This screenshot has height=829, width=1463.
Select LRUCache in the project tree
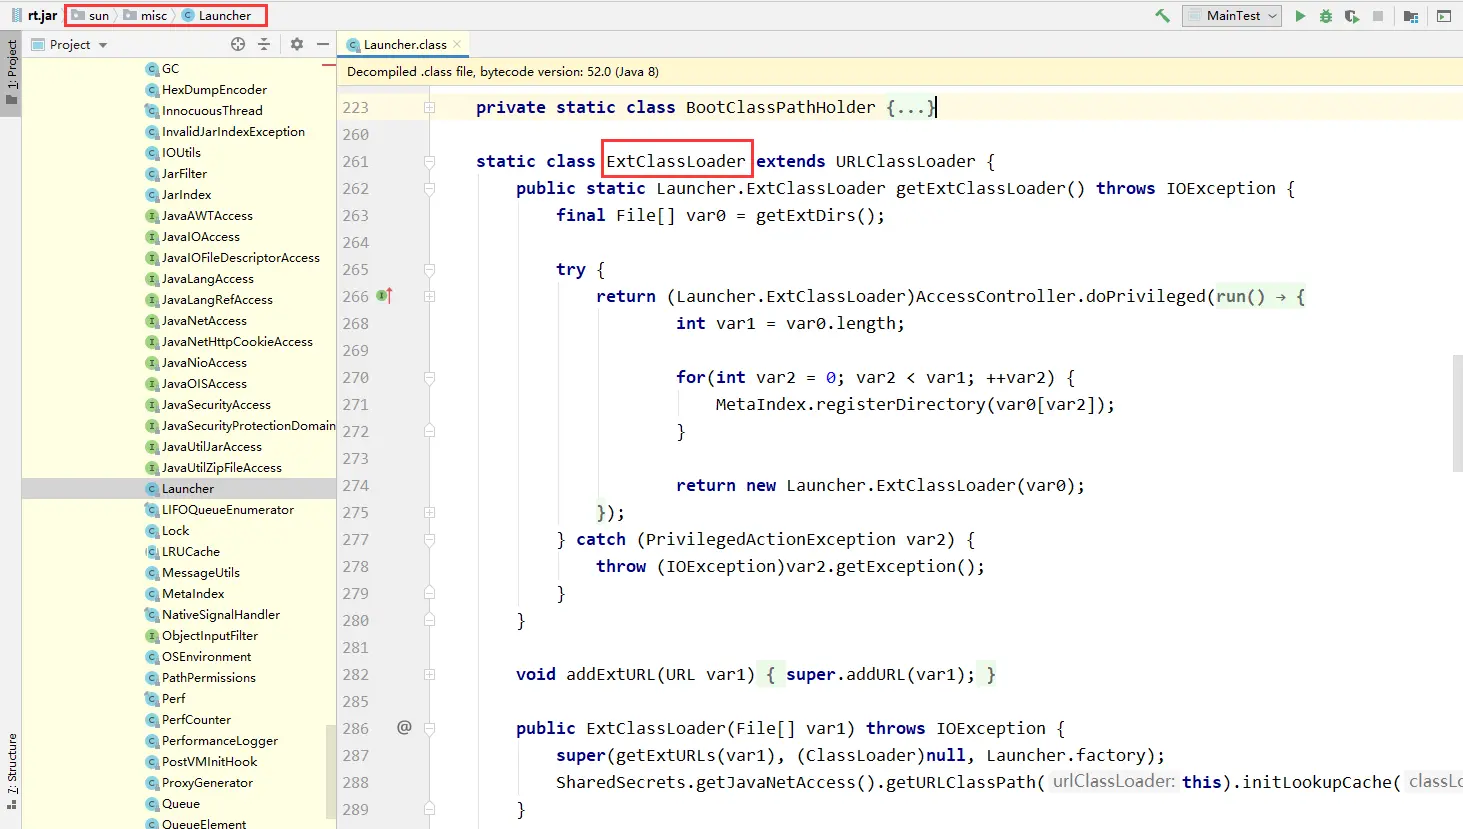[191, 551]
